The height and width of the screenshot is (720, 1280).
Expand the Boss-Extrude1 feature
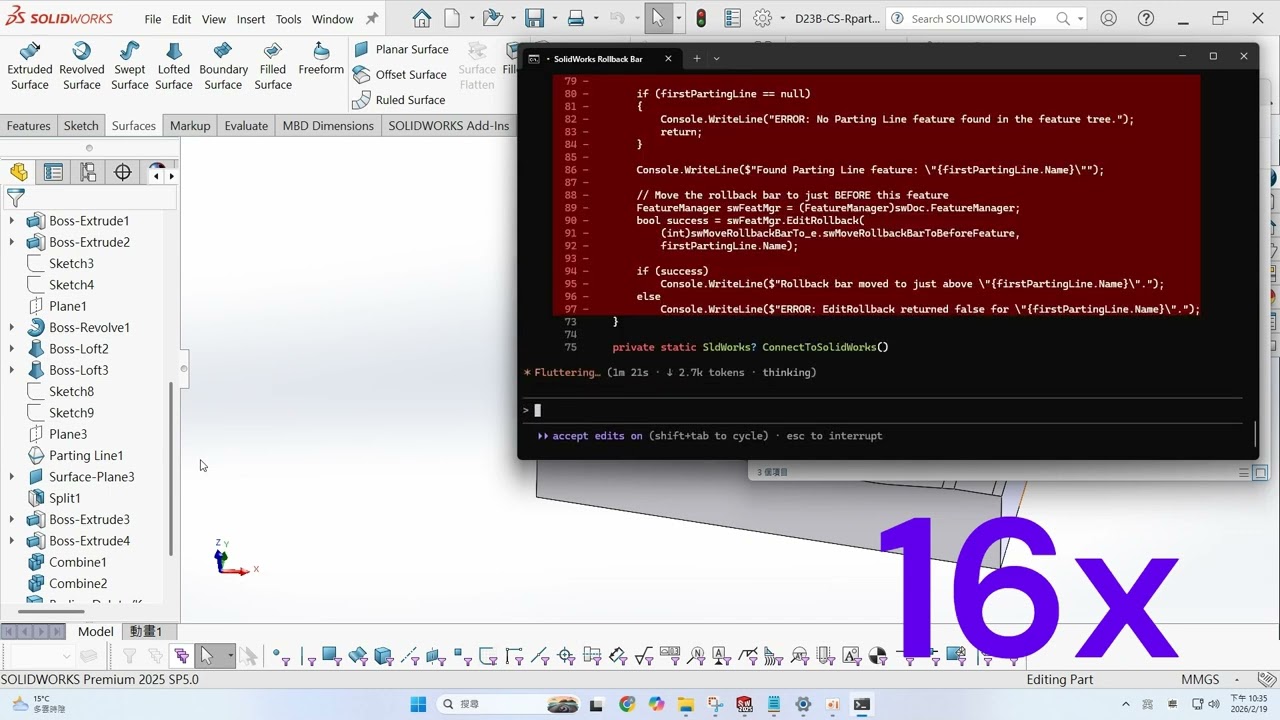tap(12, 220)
